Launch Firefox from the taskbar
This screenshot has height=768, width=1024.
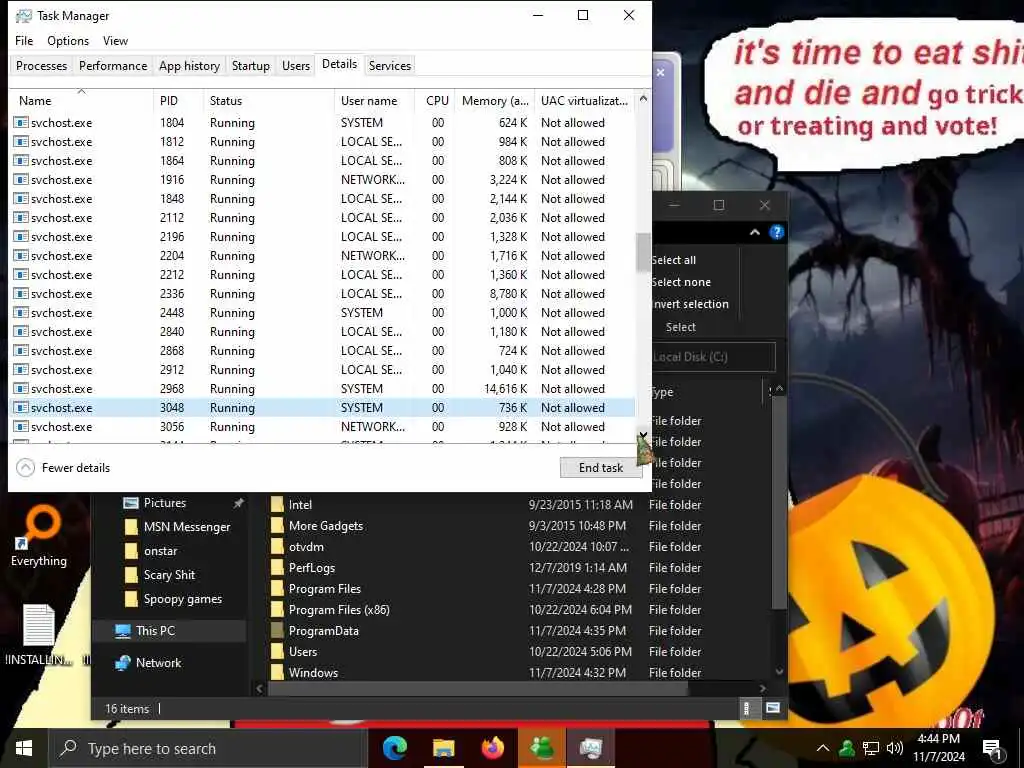[x=492, y=748]
